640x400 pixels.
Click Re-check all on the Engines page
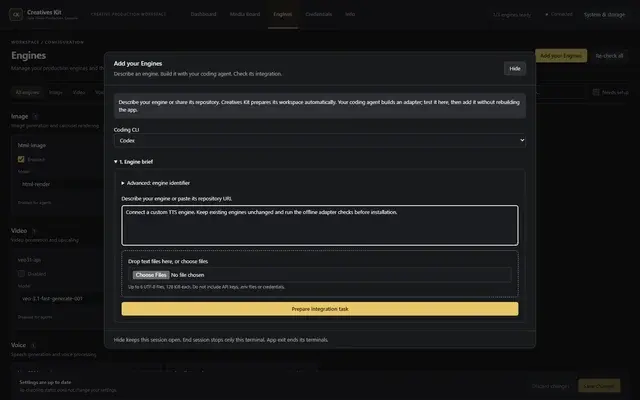tap(609, 56)
